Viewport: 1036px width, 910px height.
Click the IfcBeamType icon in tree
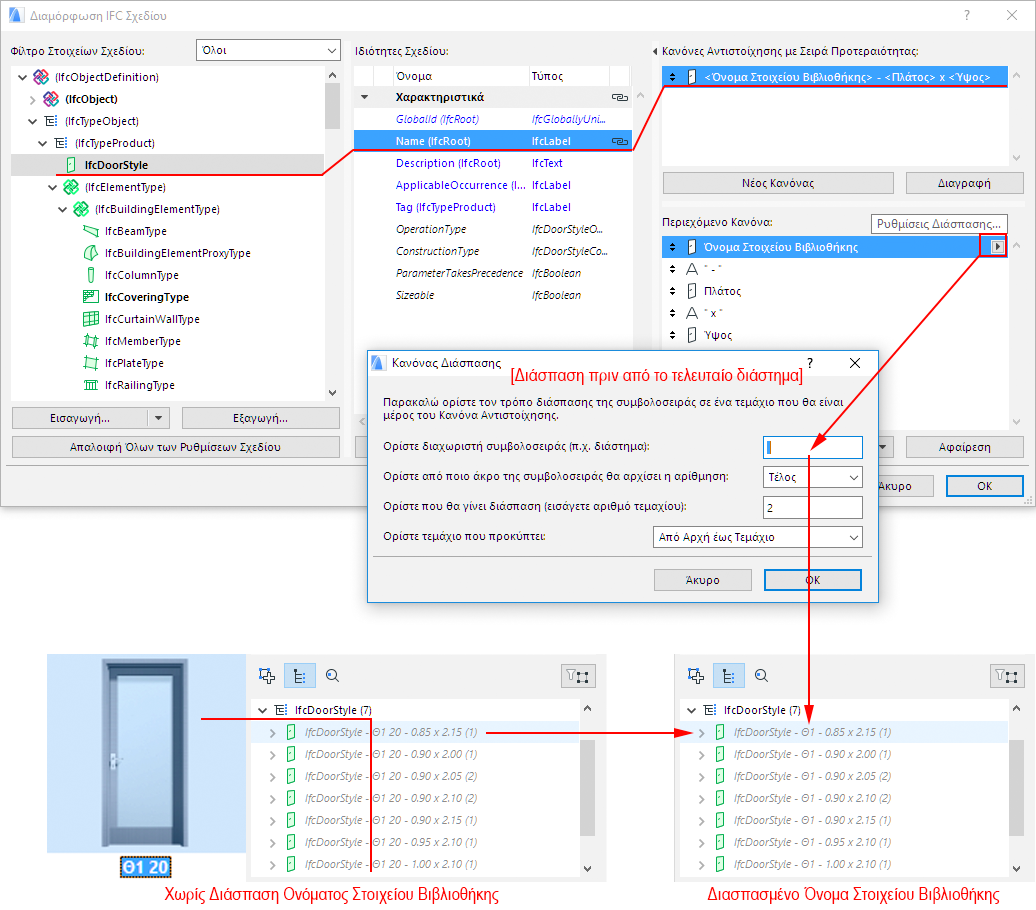point(91,231)
